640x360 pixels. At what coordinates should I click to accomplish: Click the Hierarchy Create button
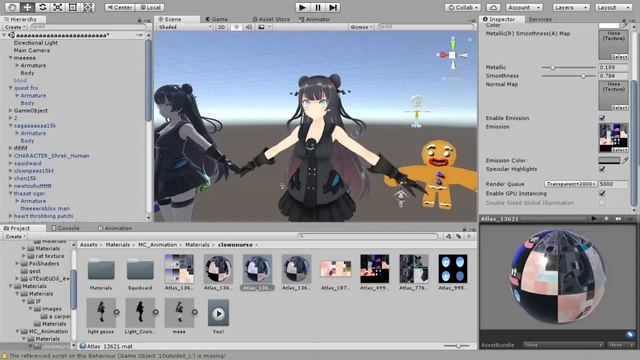click(15, 27)
